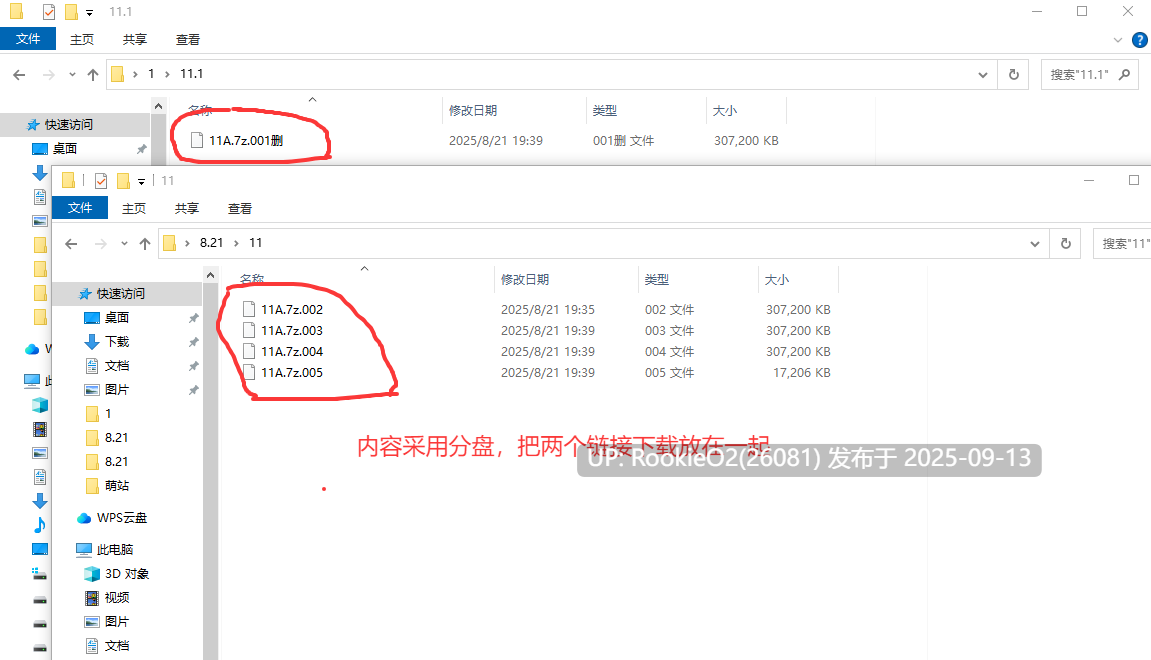Open 3D 对象 in the 11 window sidebar
Viewport: 1151px width, 660px height.
pos(126,573)
